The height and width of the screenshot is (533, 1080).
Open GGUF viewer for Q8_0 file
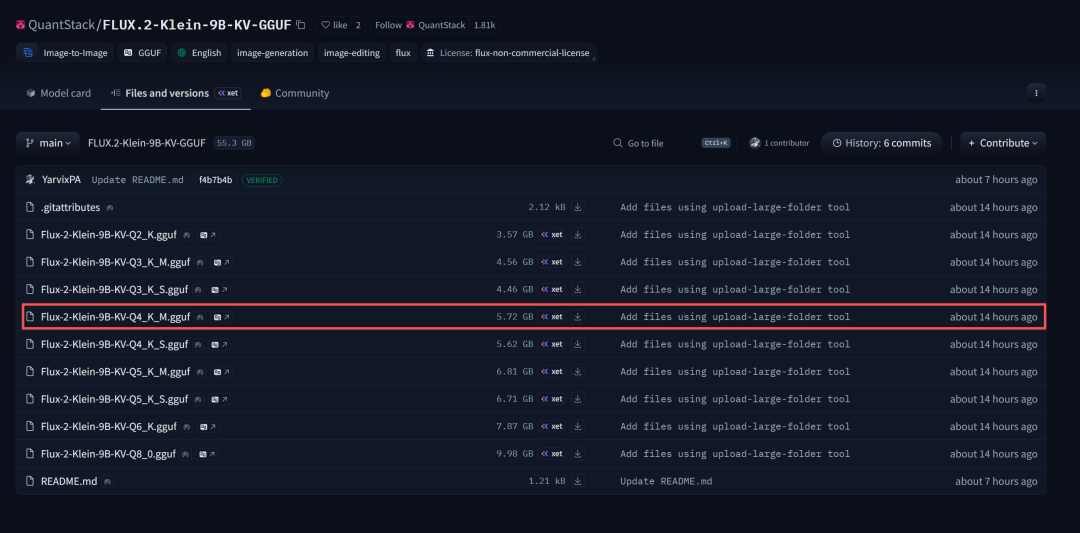(x=207, y=454)
